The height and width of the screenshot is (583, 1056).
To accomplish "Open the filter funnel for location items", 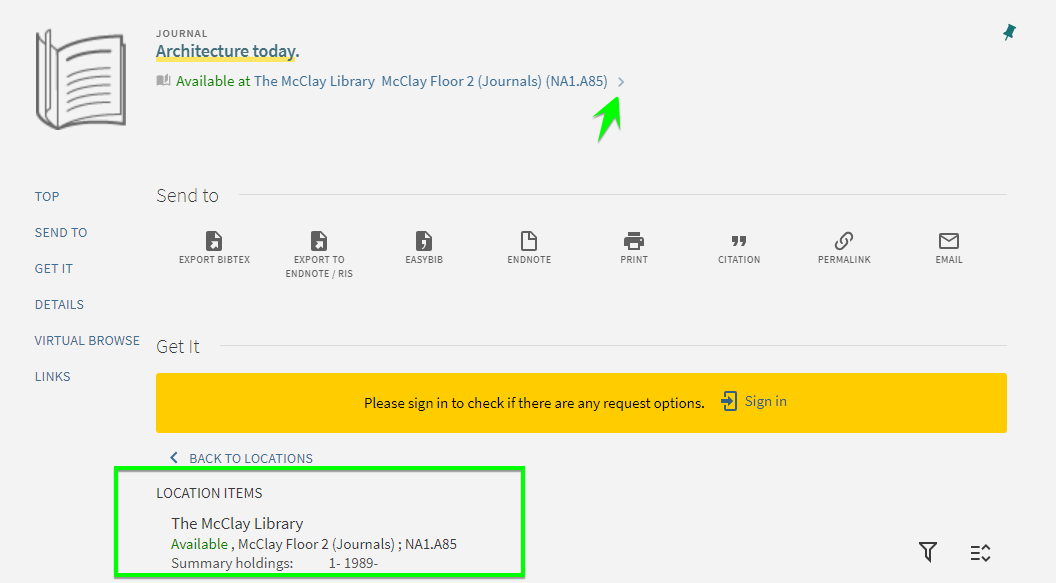I will (928, 551).
